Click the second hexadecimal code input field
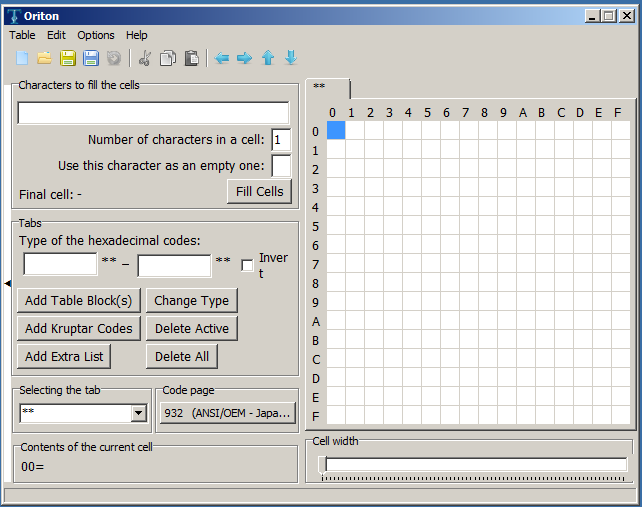The image size is (642, 507). [174, 266]
